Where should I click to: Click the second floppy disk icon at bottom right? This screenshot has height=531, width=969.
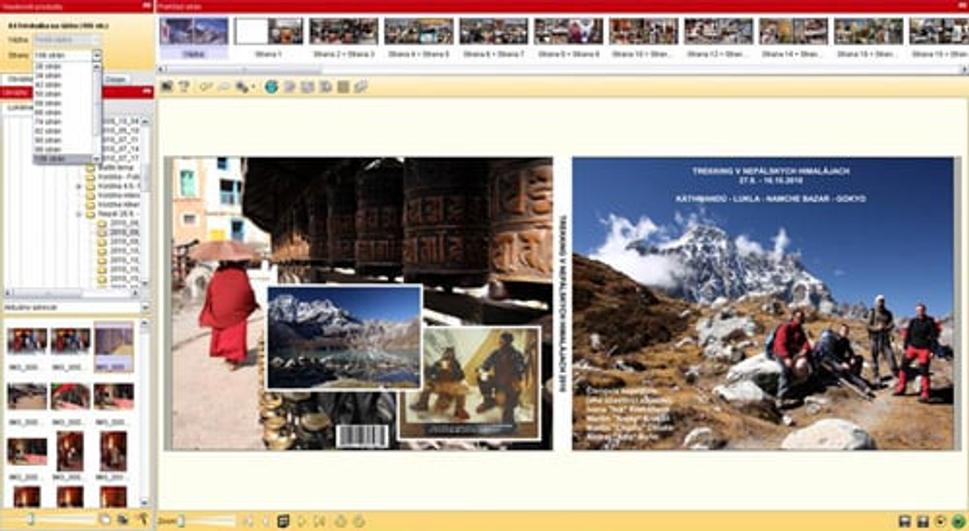[x=923, y=521]
